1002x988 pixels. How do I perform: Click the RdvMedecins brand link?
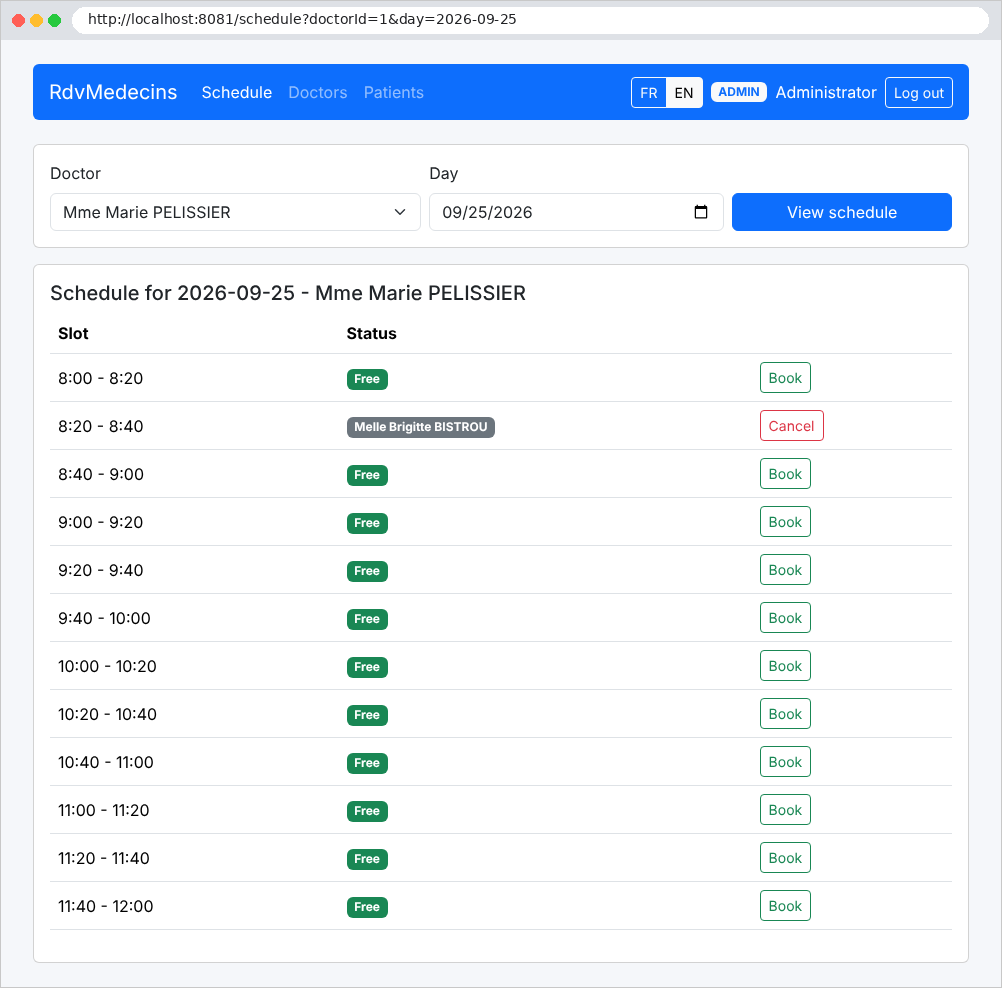[x=113, y=92]
